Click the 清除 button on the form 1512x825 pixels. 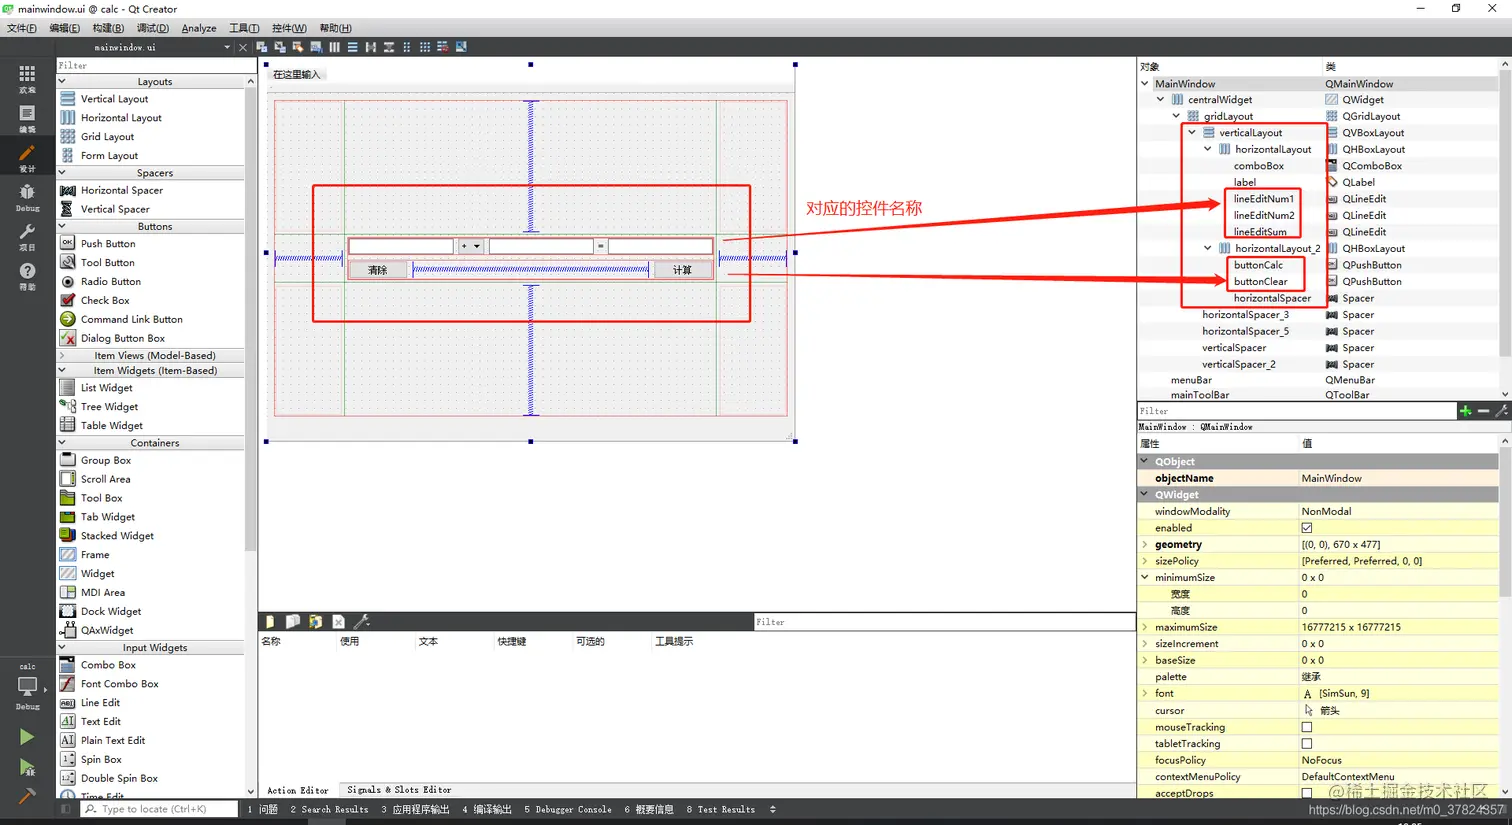377,270
